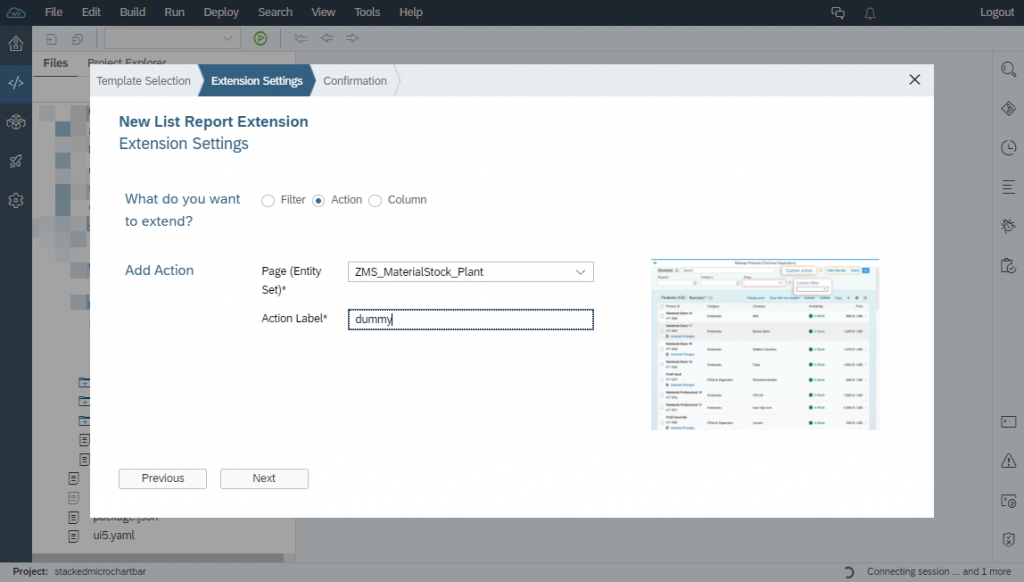Open the Edit menu
The width and height of the screenshot is (1024, 582).
(91, 12)
